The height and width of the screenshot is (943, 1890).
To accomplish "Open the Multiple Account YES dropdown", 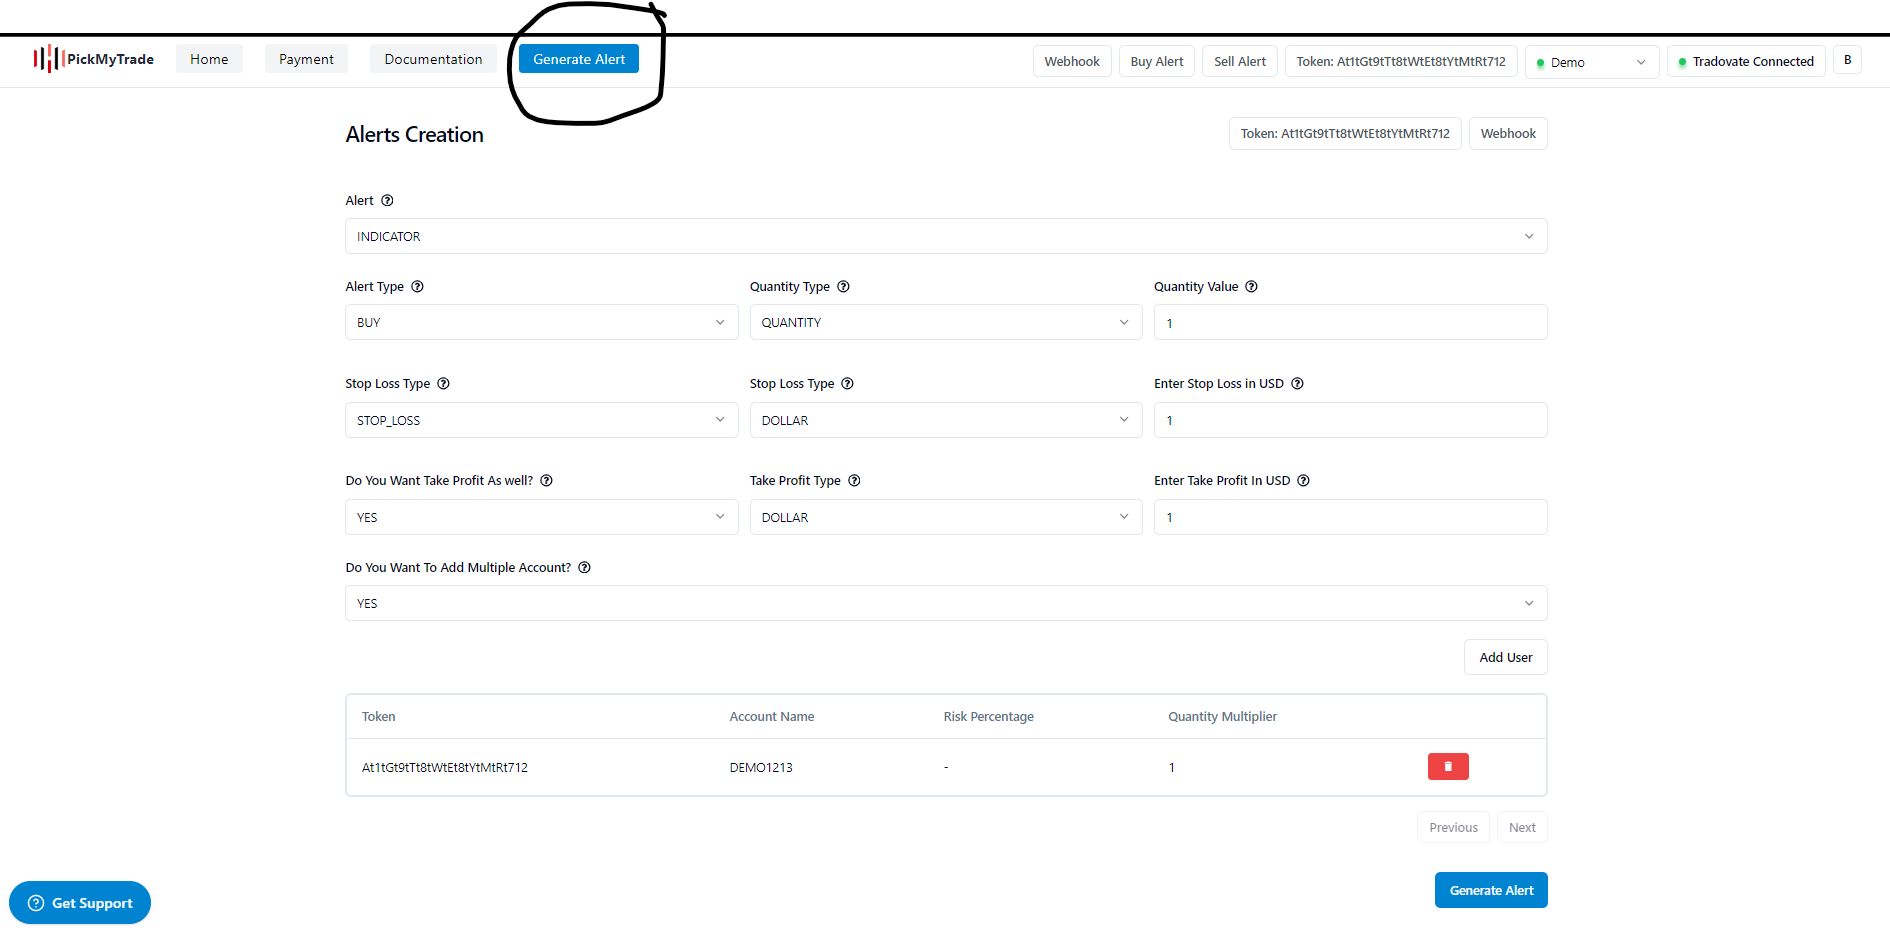I will (x=946, y=603).
